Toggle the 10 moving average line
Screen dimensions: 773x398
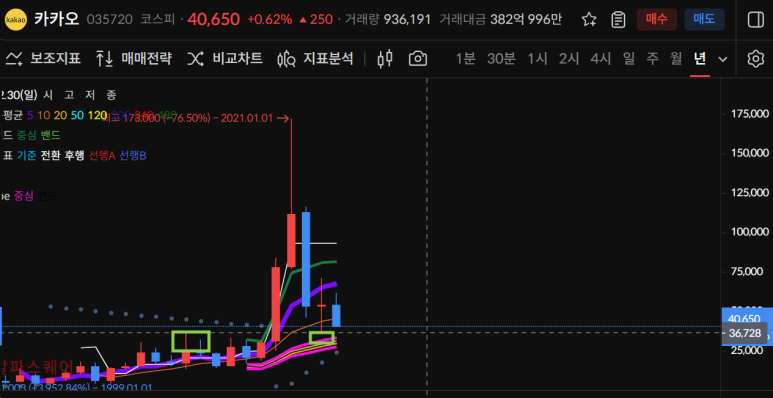click(43, 115)
